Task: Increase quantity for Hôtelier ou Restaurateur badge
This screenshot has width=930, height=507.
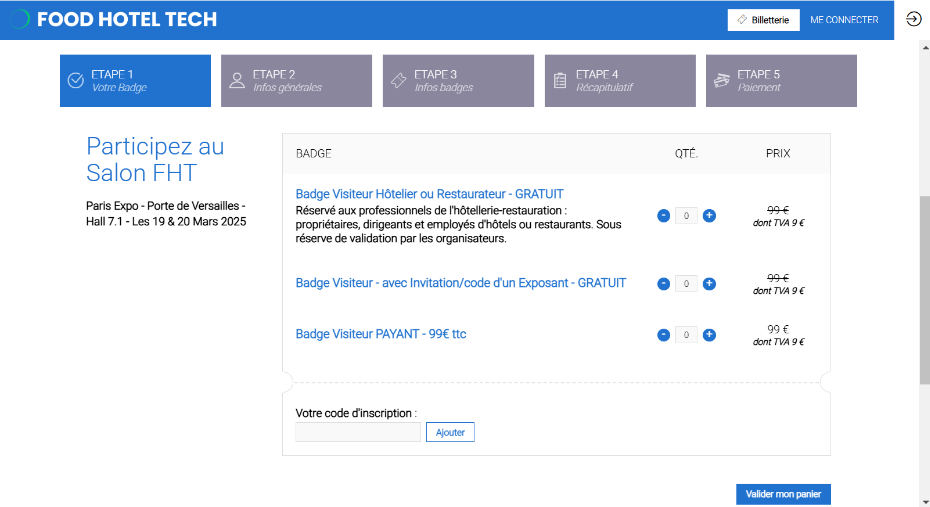Action: [709, 215]
